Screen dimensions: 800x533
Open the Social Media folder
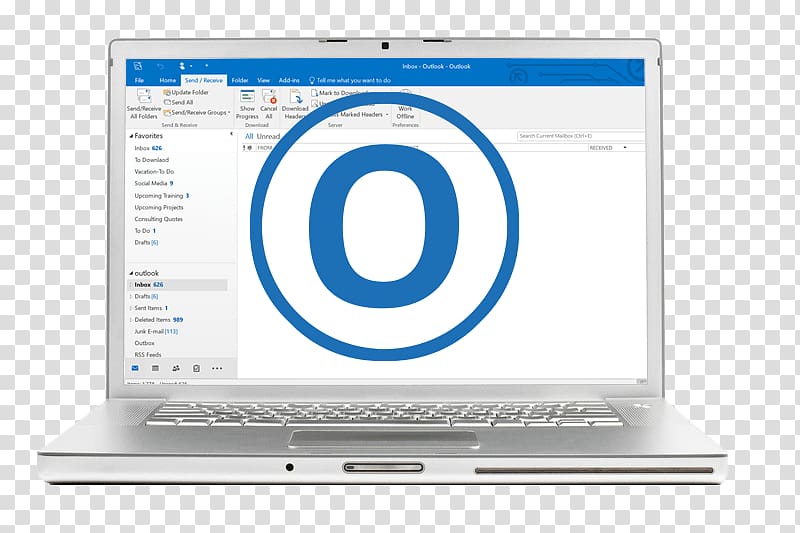coord(154,184)
